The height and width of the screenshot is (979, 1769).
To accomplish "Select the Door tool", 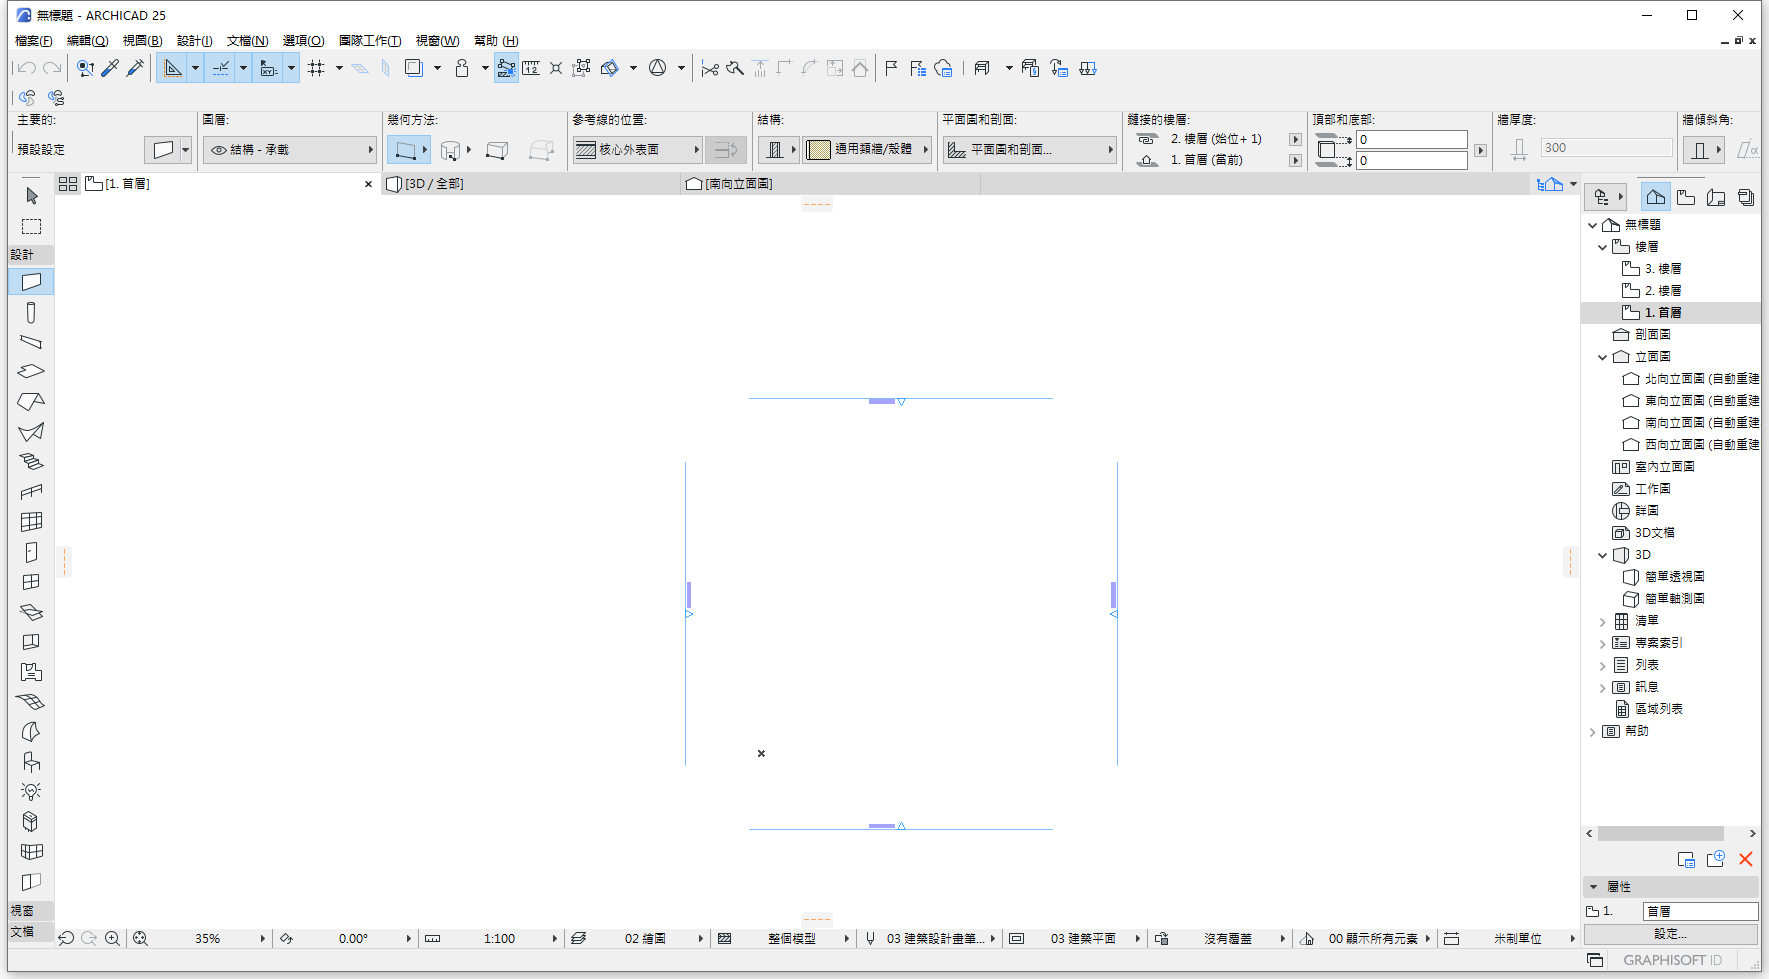I will (x=31, y=552).
